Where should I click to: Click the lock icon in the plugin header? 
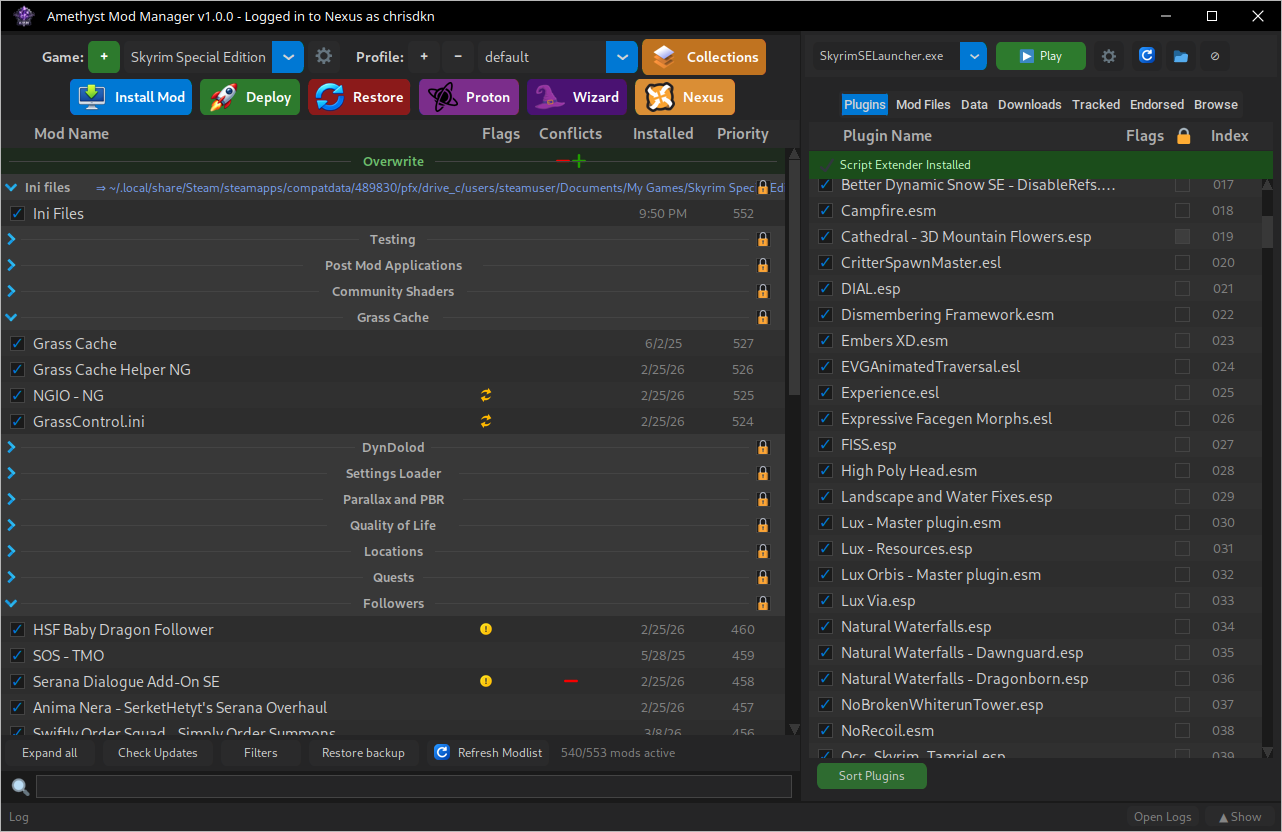1184,136
